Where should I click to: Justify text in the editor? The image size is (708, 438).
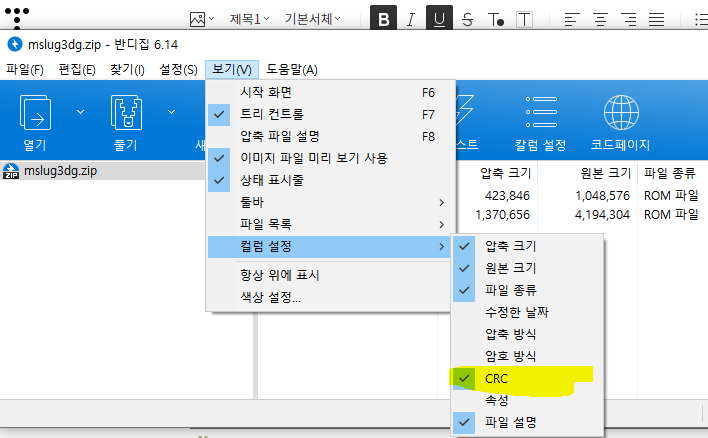pos(656,19)
